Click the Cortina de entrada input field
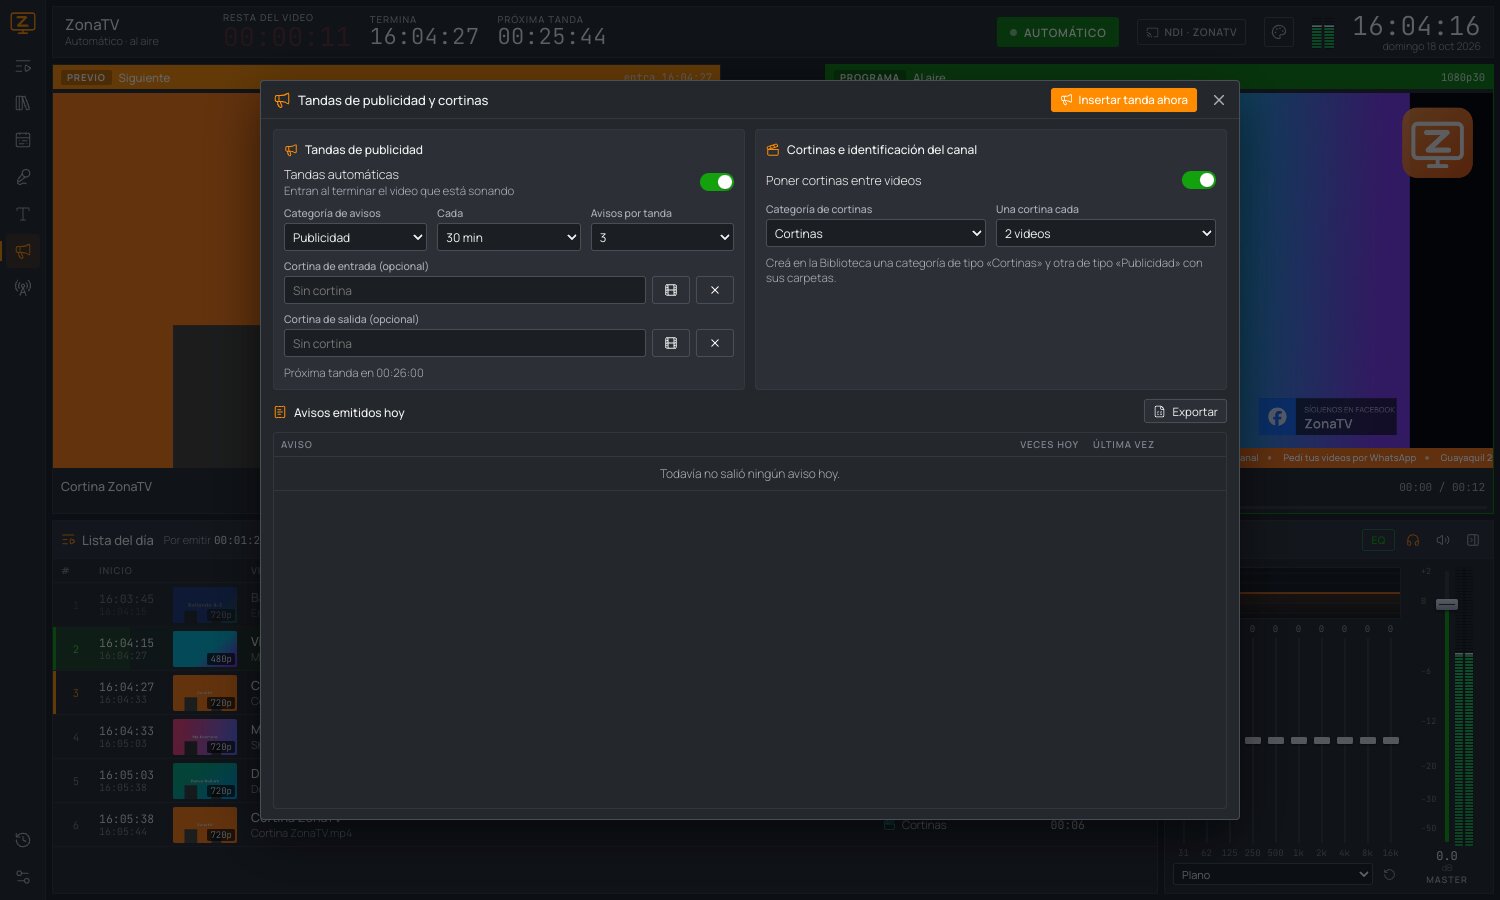Viewport: 1500px width, 900px height. tap(465, 290)
